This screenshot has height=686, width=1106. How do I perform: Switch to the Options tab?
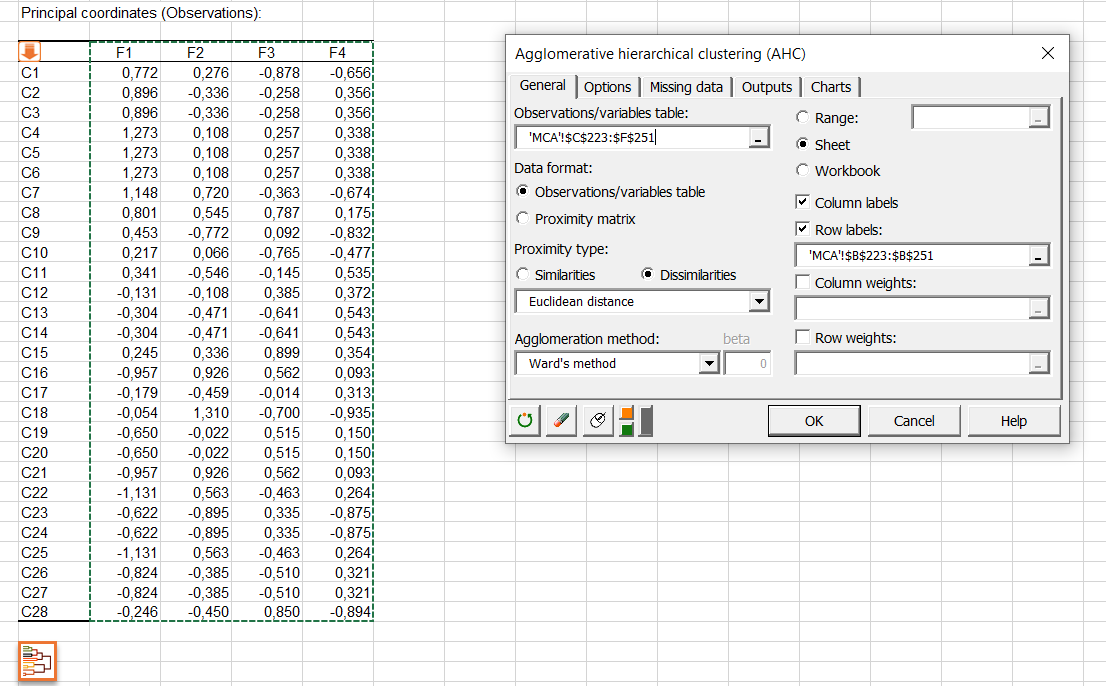[x=607, y=87]
